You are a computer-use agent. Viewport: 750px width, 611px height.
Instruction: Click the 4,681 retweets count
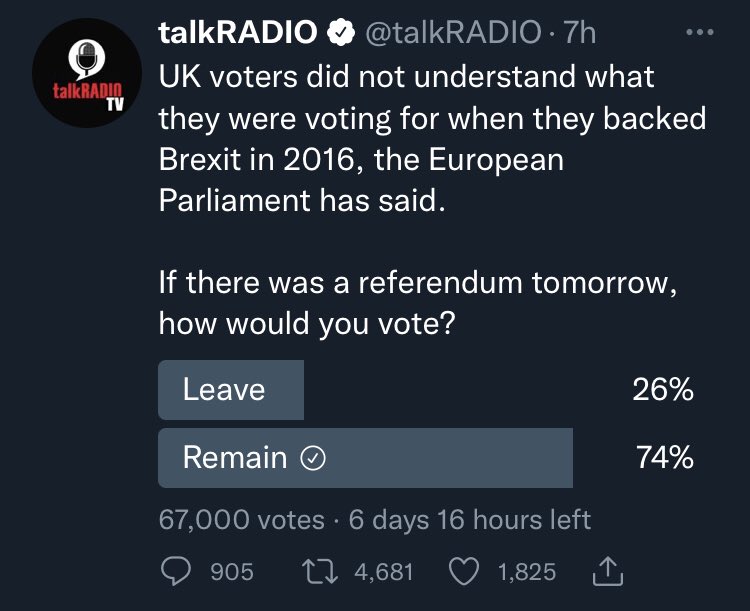384,572
